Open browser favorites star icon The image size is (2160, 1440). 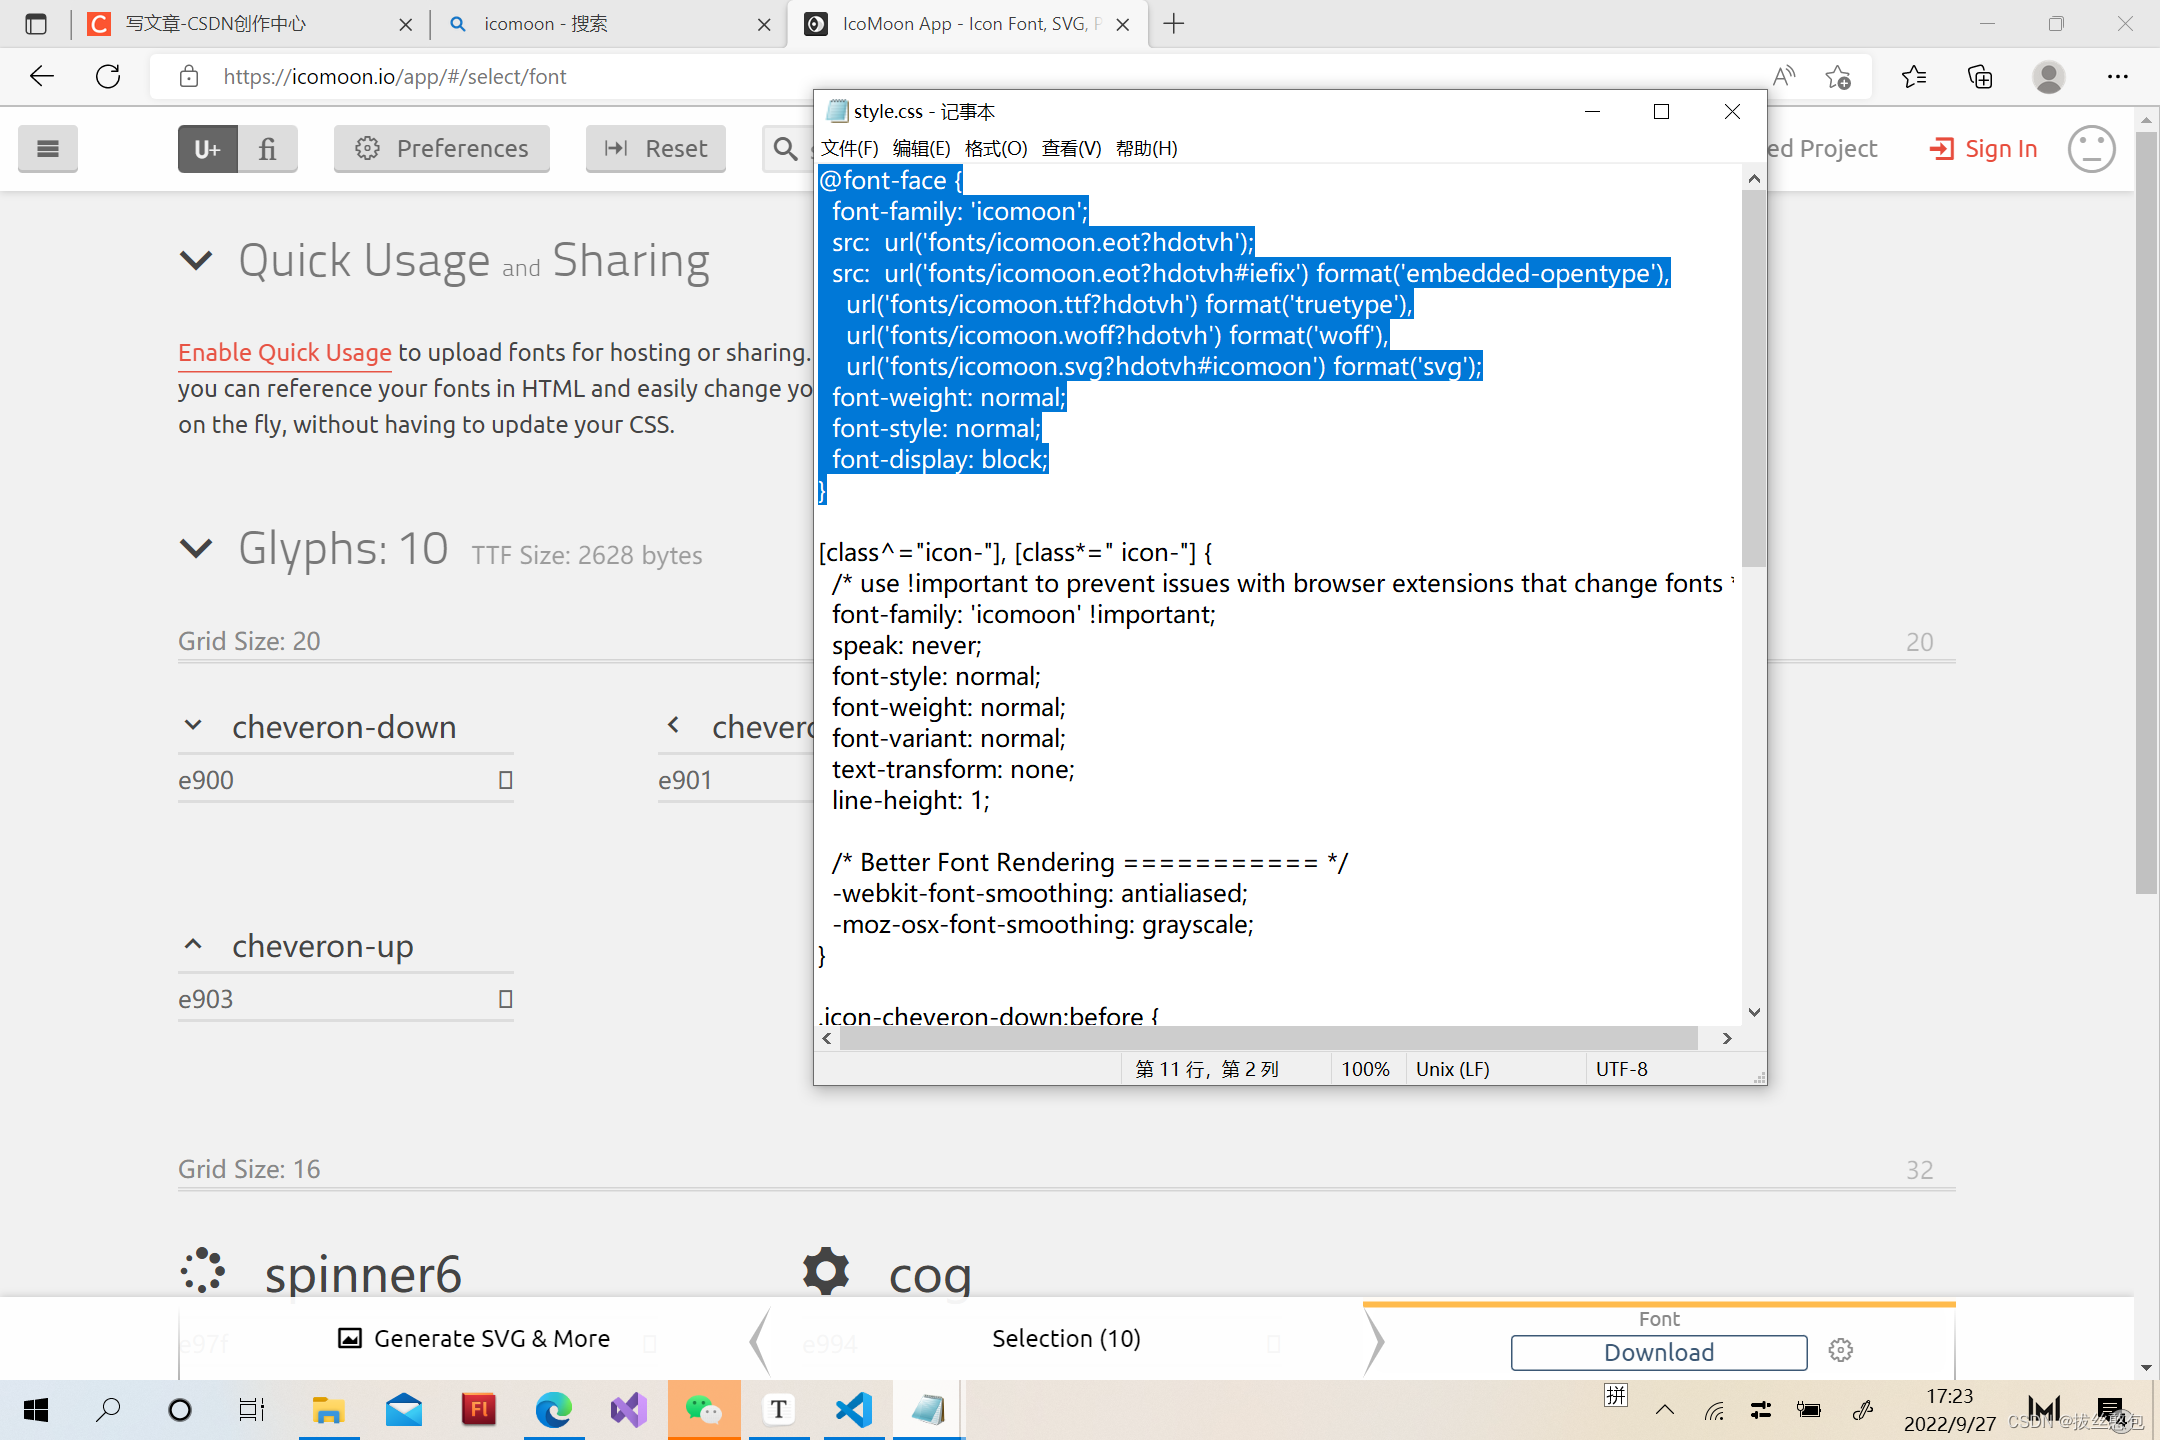coord(1913,77)
